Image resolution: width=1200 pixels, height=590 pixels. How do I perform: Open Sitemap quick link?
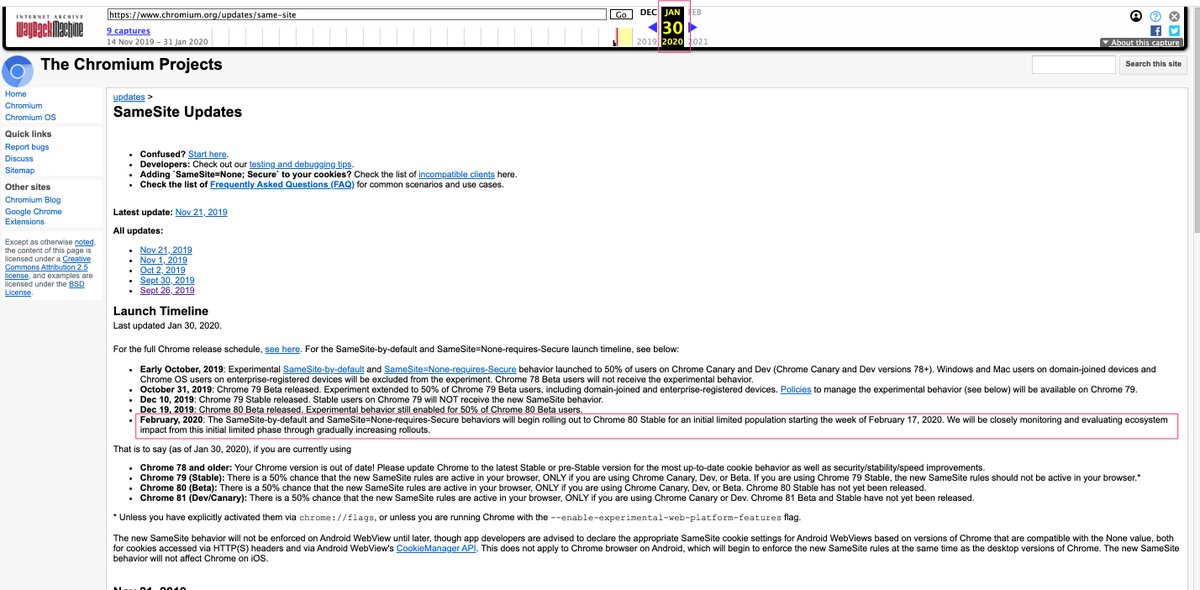tap(20, 171)
